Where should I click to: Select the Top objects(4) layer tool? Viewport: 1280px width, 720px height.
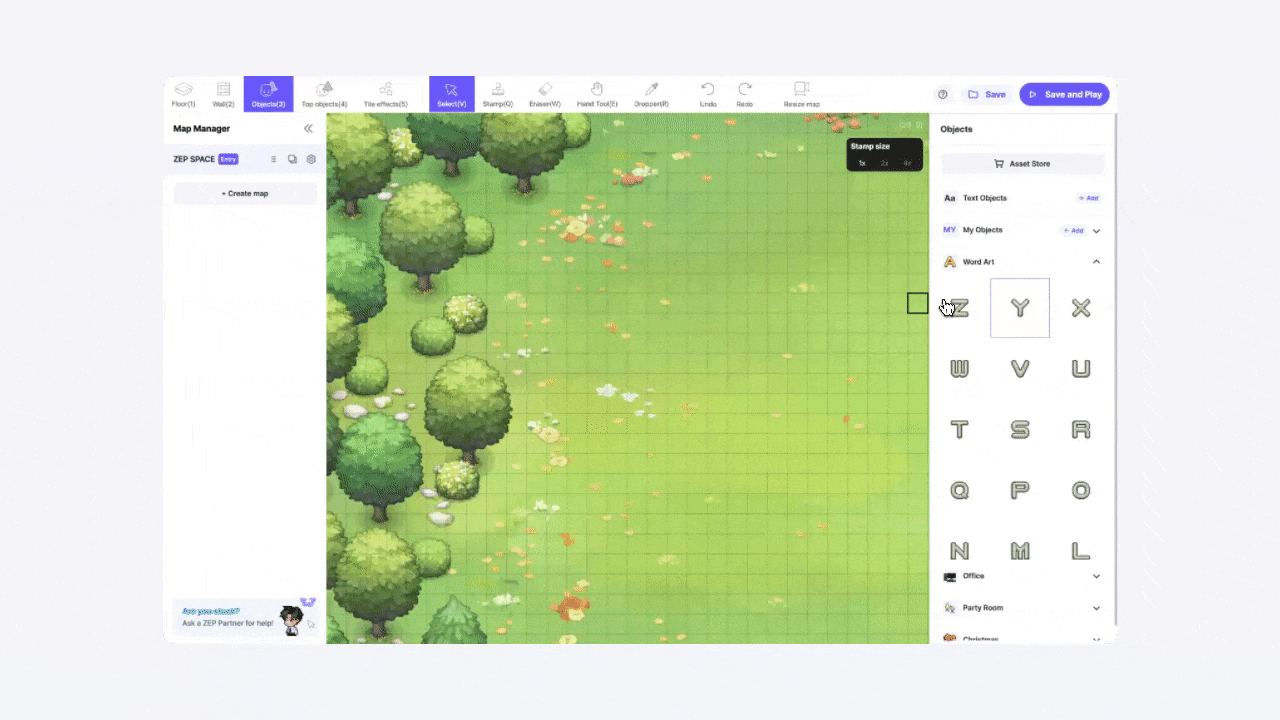tap(324, 94)
